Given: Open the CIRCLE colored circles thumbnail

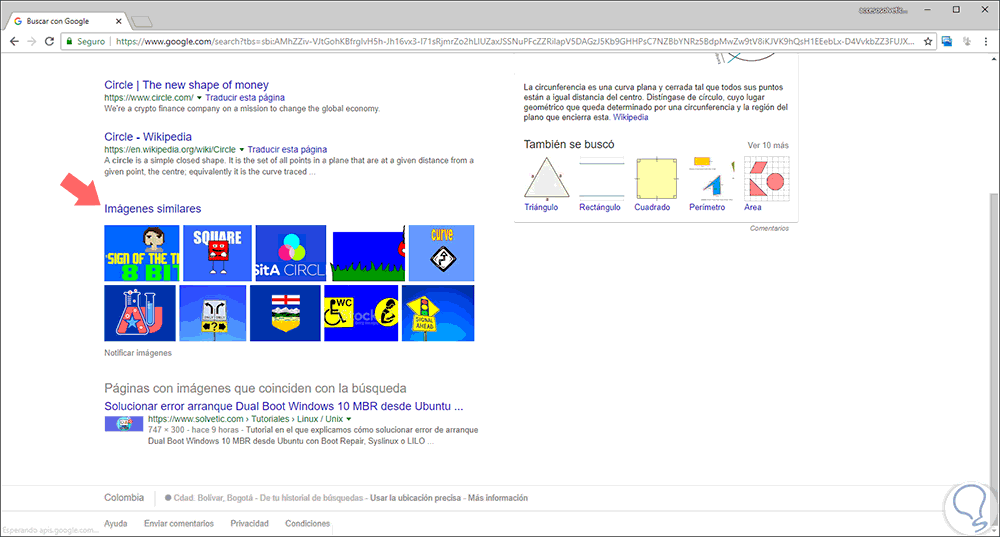Looking at the screenshot, I should pos(291,253).
